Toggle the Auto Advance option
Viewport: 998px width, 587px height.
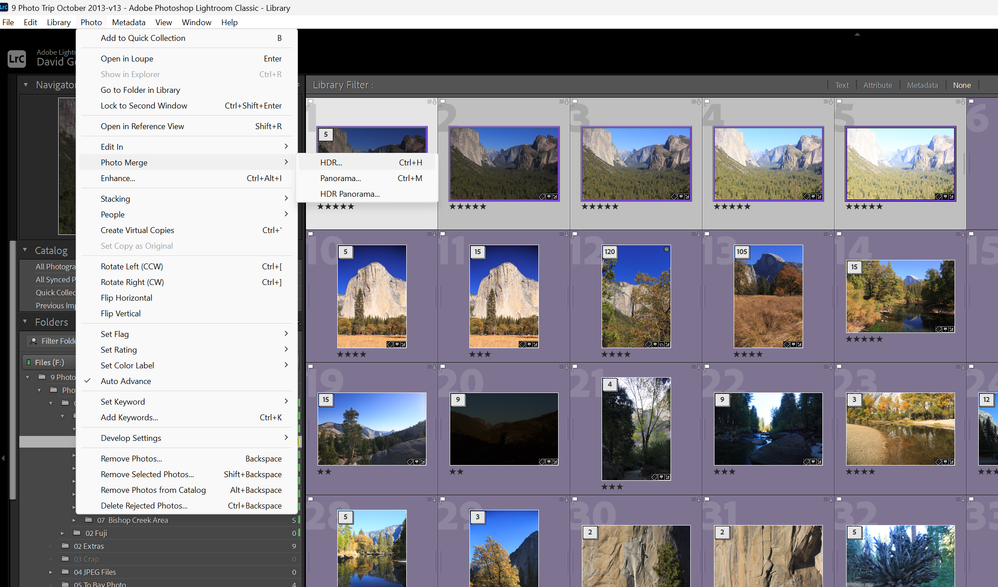pyautogui.click(x=125, y=381)
